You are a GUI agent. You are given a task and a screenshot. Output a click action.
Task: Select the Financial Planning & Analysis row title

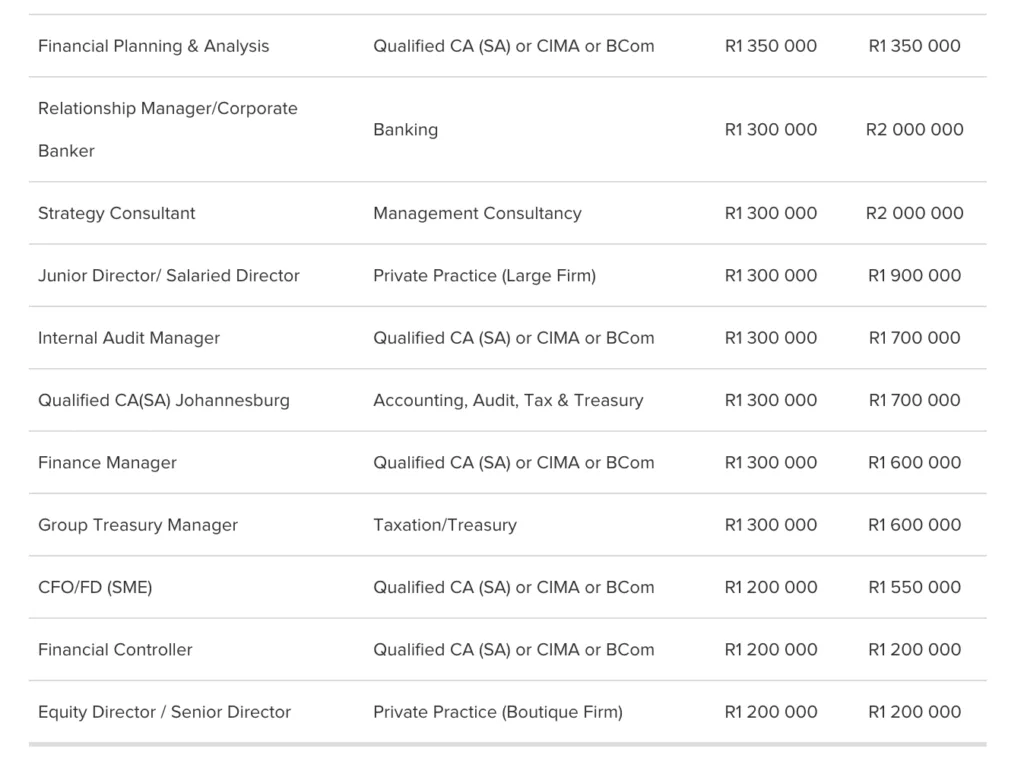(x=153, y=46)
